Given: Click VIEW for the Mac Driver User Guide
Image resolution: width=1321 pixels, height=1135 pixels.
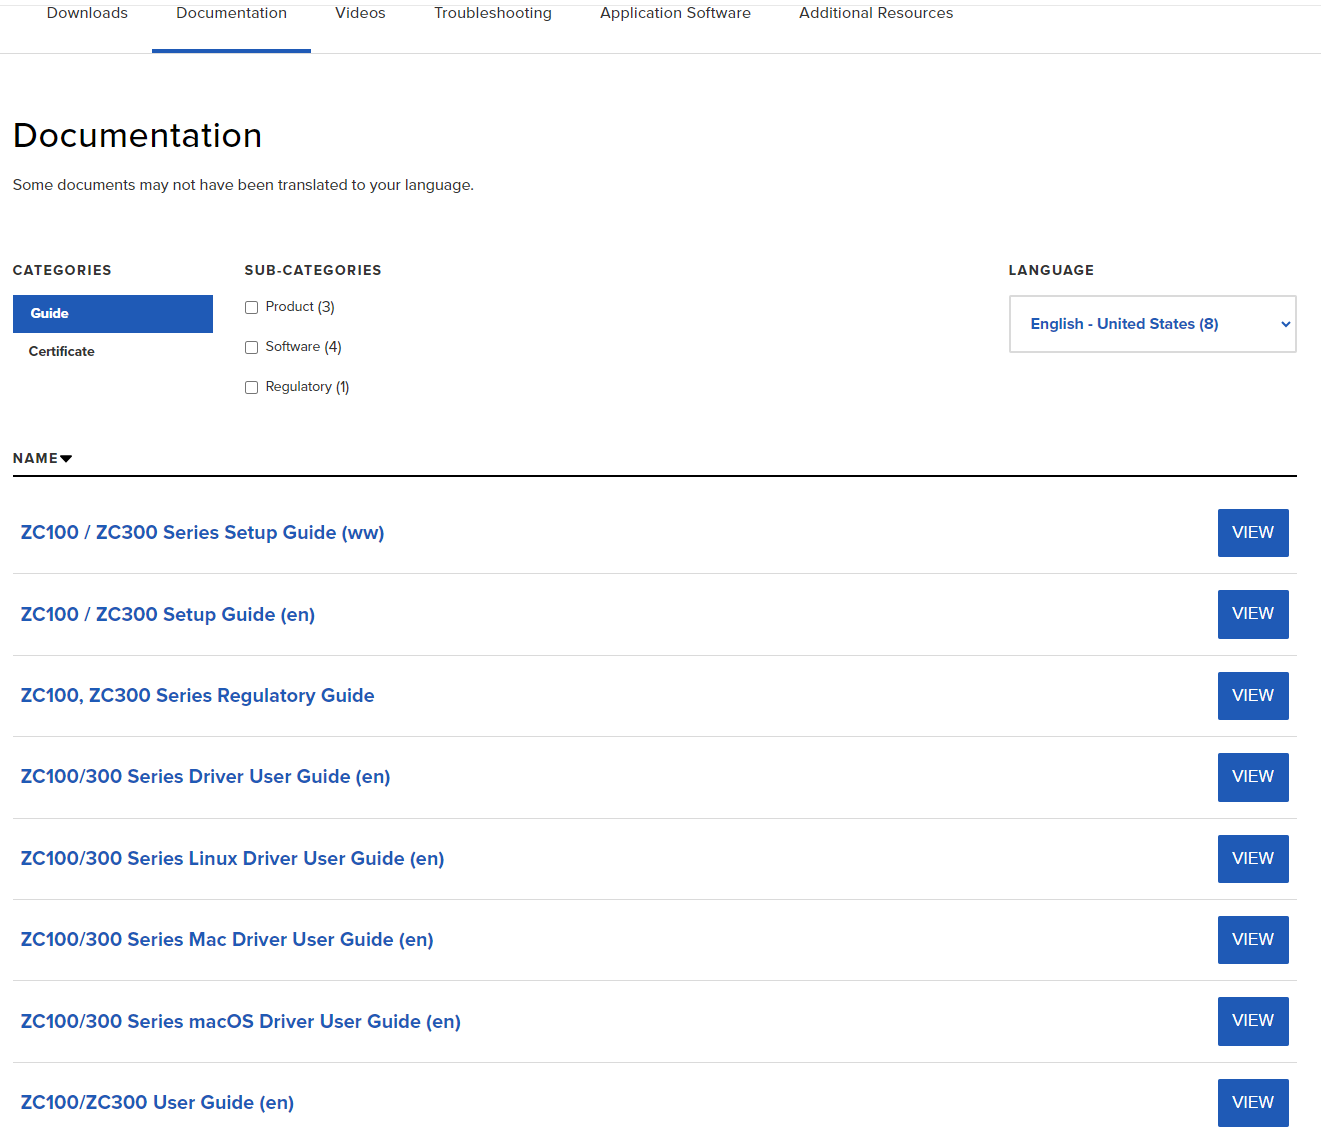Looking at the screenshot, I should [1253, 940].
